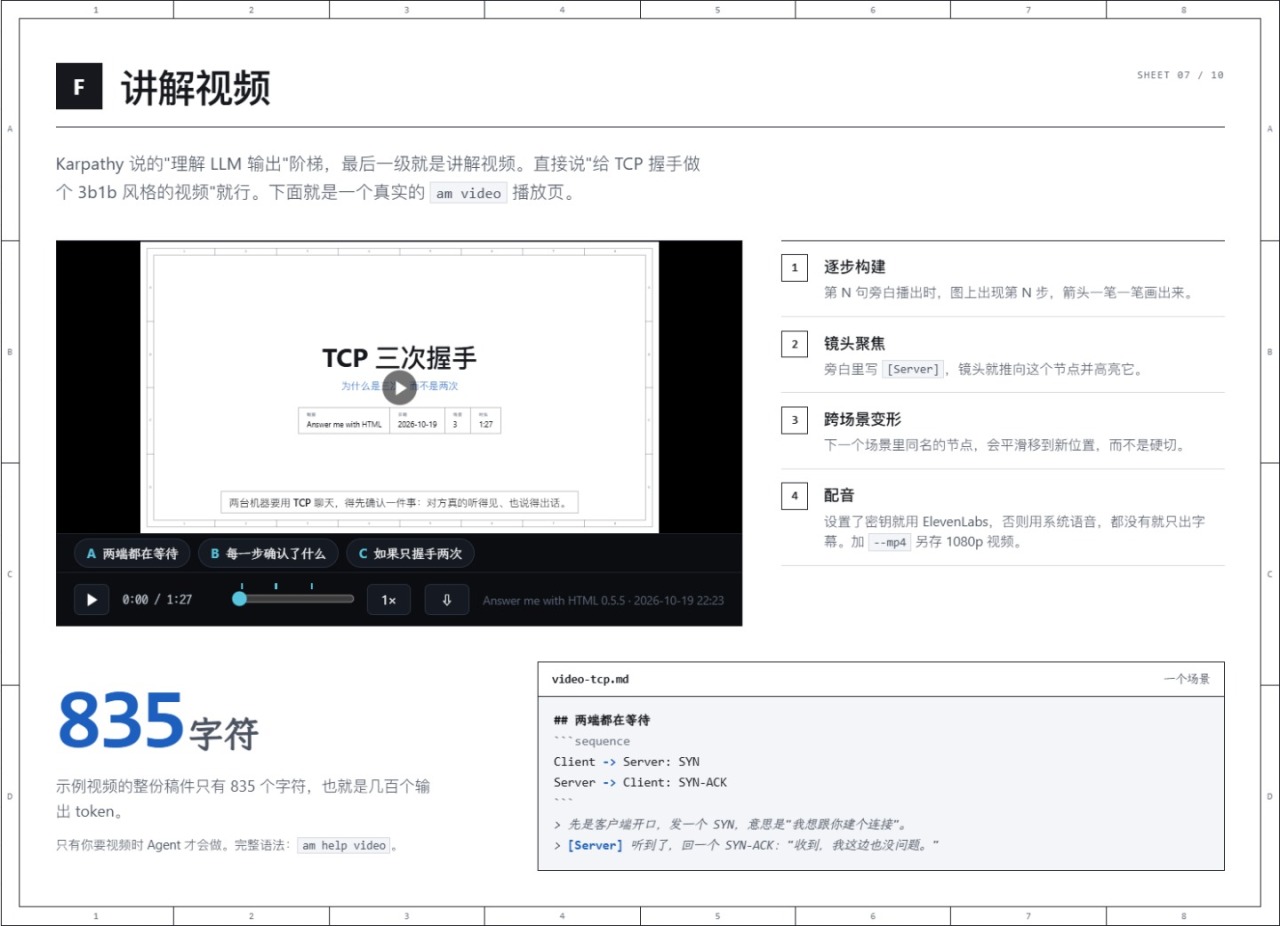Click the --mp4 inline code tag

(889, 543)
